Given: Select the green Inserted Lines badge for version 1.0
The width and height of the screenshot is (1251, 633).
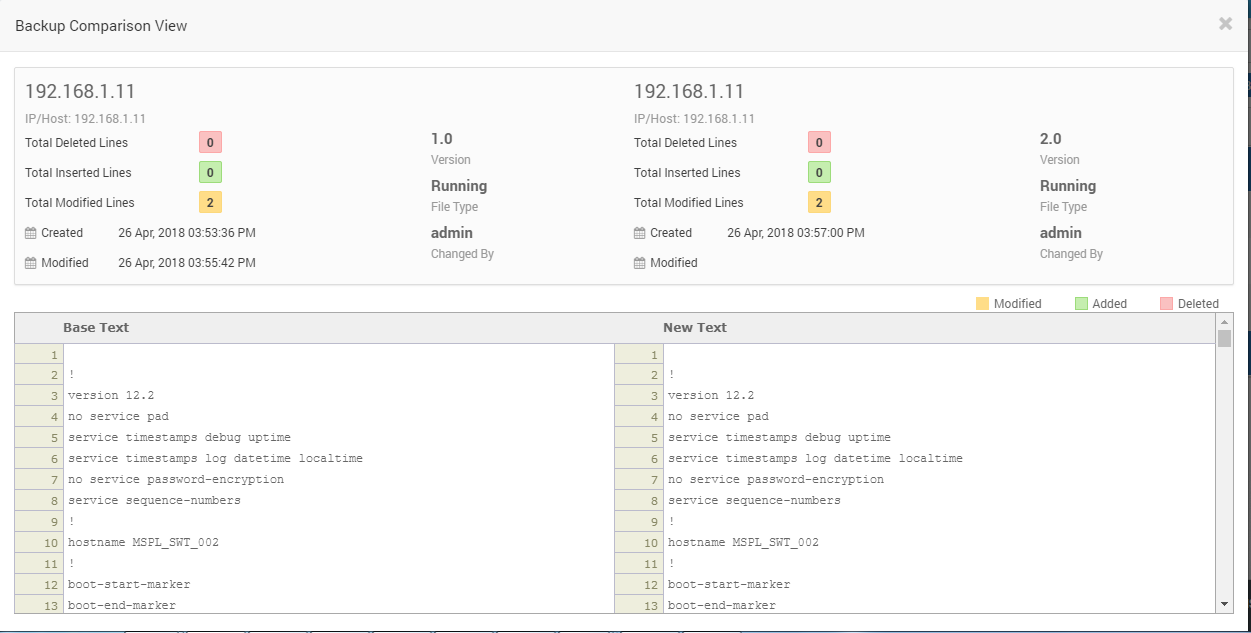Looking at the screenshot, I should (210, 173).
